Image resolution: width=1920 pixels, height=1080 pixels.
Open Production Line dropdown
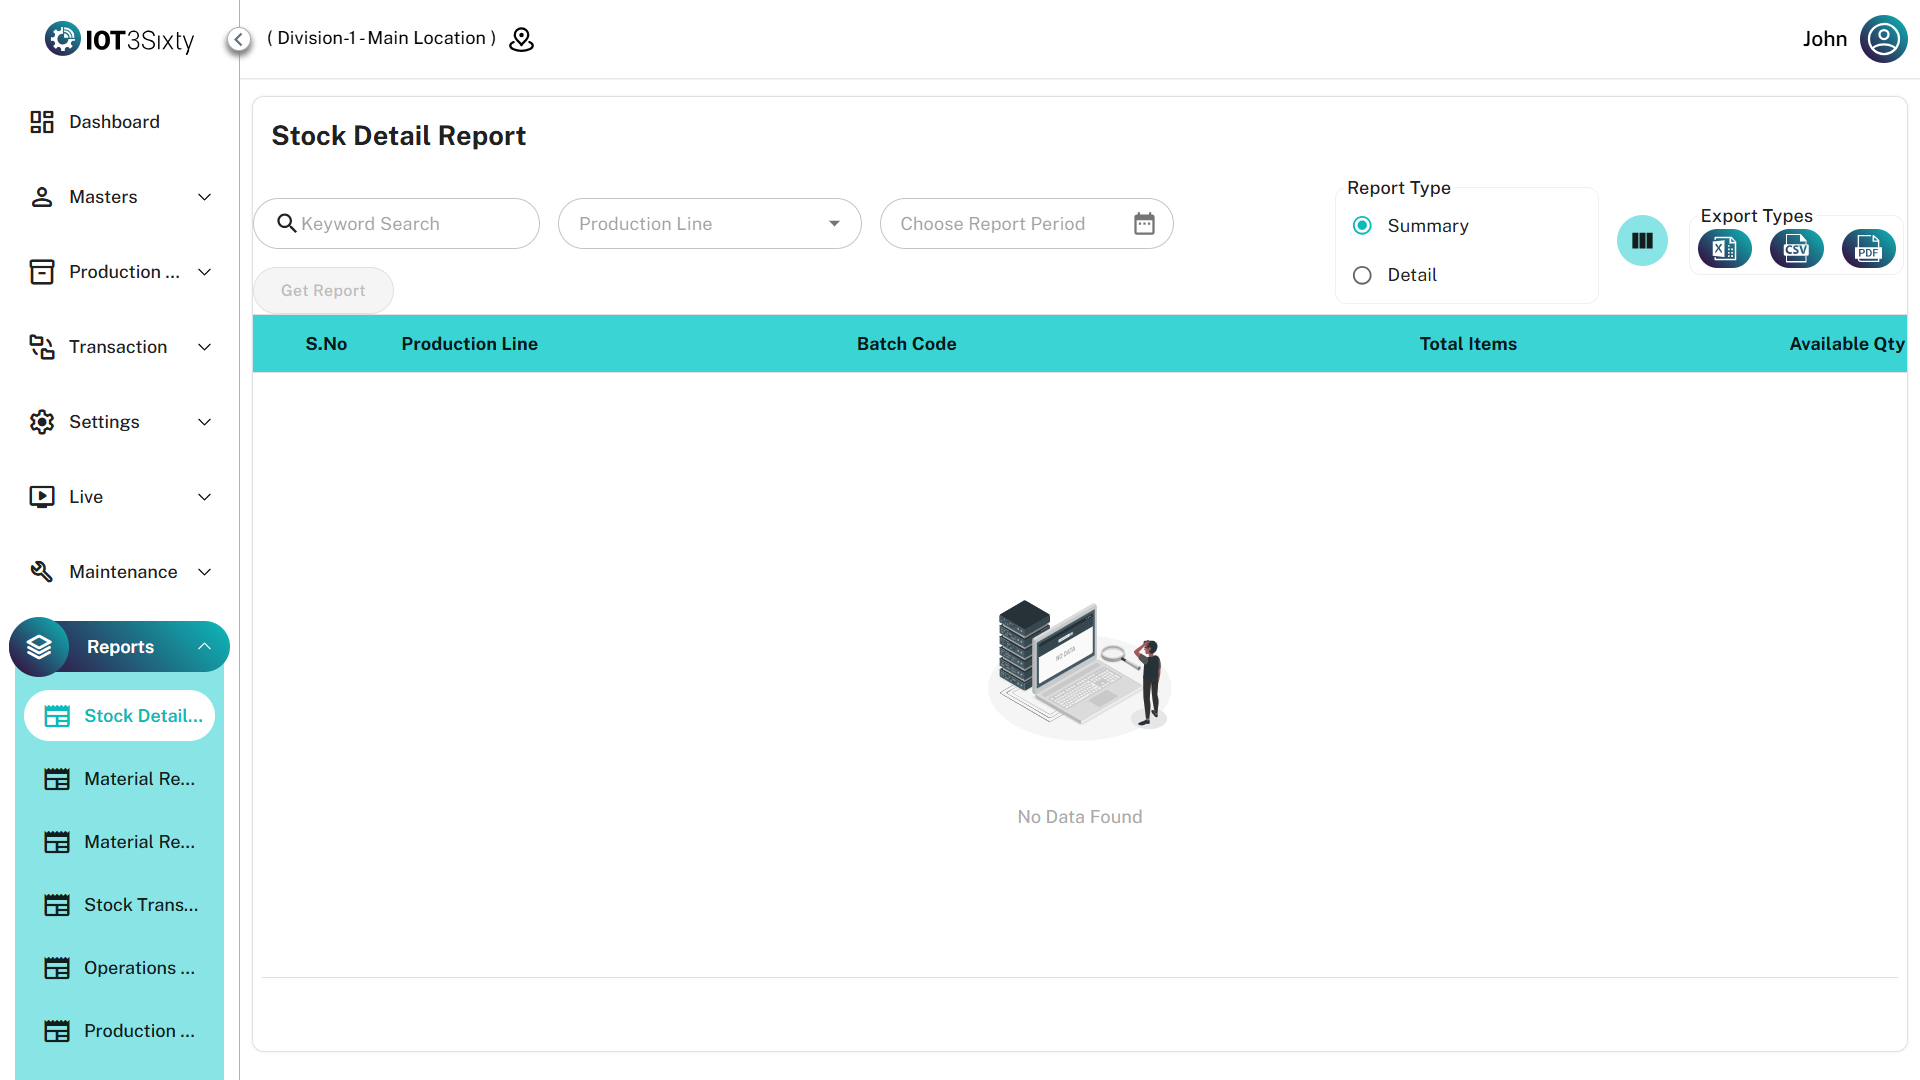[709, 224]
